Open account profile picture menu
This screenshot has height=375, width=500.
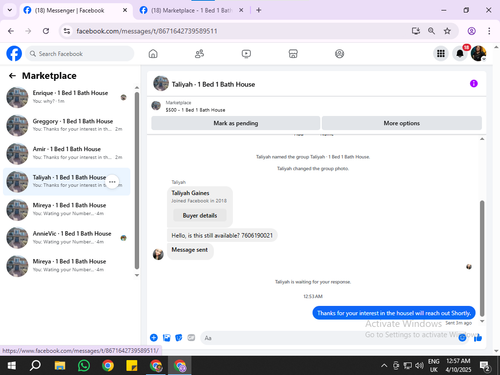coord(478,53)
